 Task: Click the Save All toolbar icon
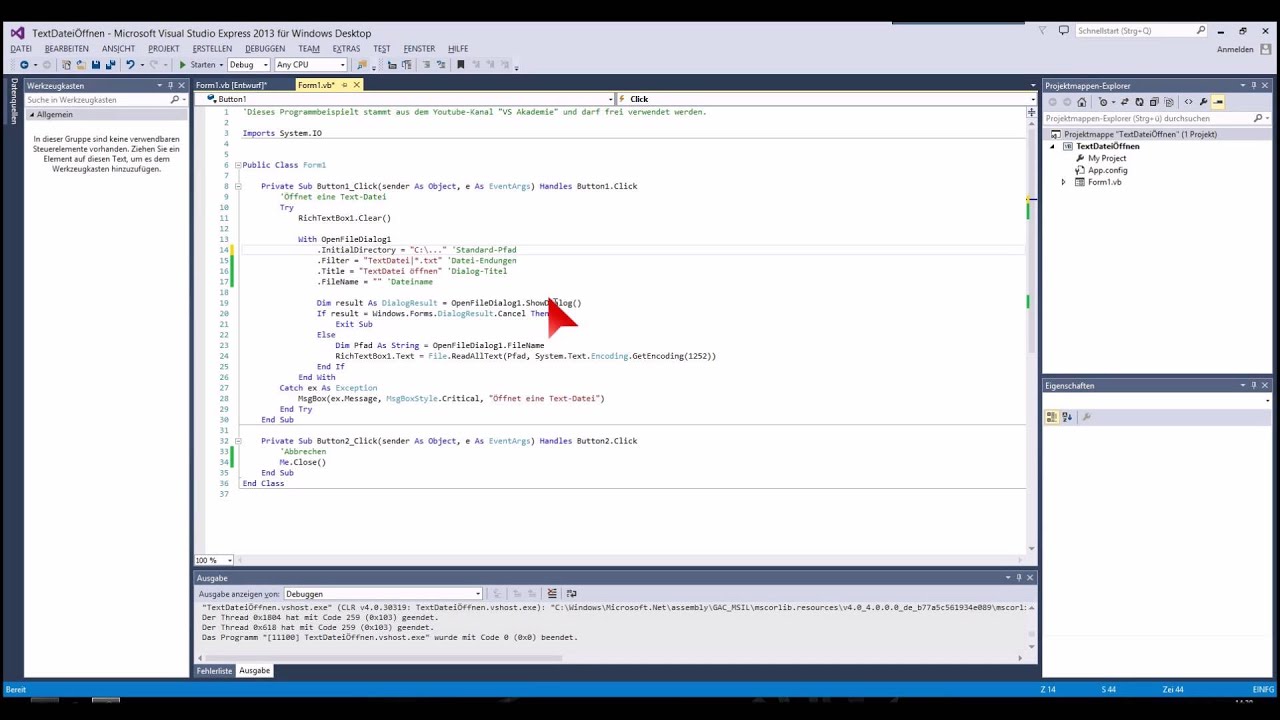click(111, 65)
